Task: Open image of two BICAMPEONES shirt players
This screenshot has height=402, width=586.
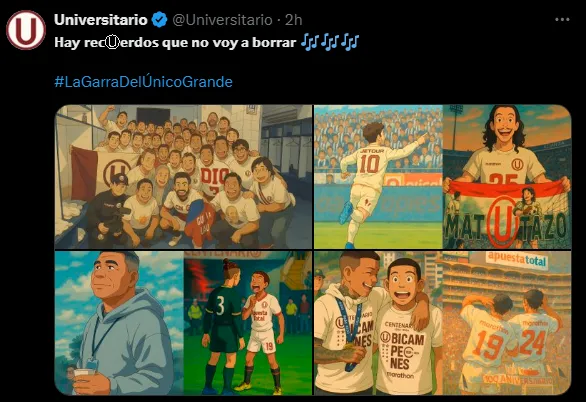Action: point(378,323)
